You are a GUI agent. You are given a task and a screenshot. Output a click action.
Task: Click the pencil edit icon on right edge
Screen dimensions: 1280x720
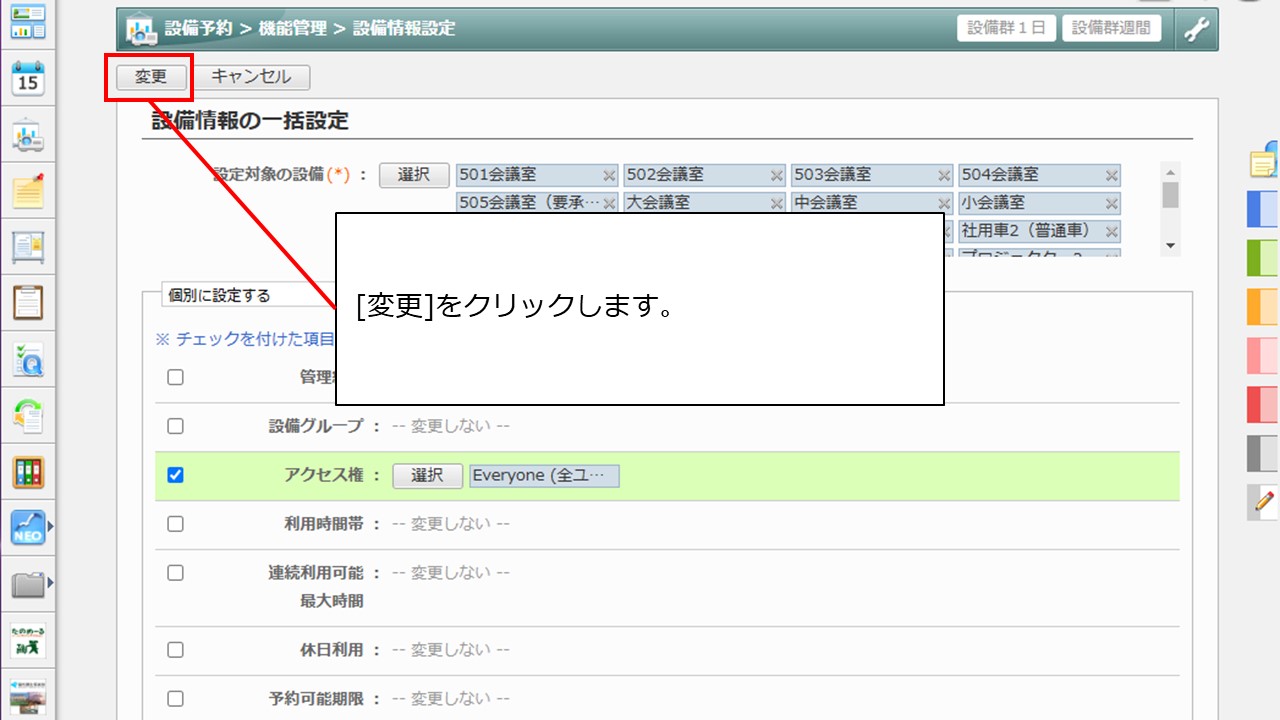click(1265, 500)
